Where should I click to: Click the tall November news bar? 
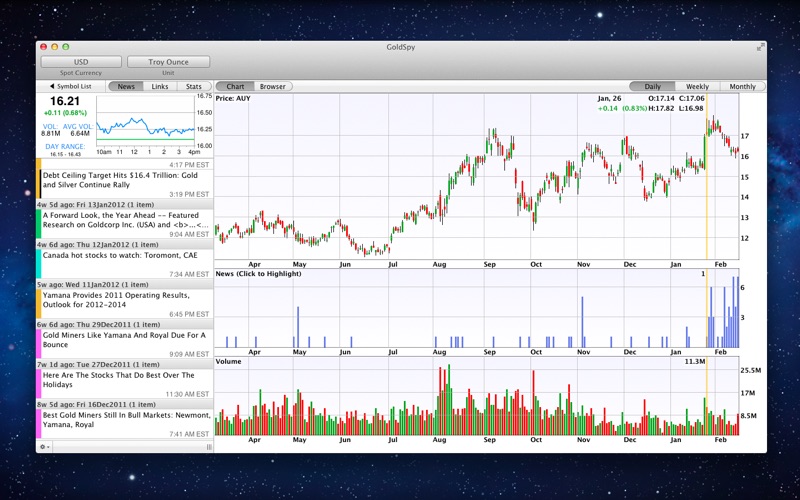tap(582, 322)
